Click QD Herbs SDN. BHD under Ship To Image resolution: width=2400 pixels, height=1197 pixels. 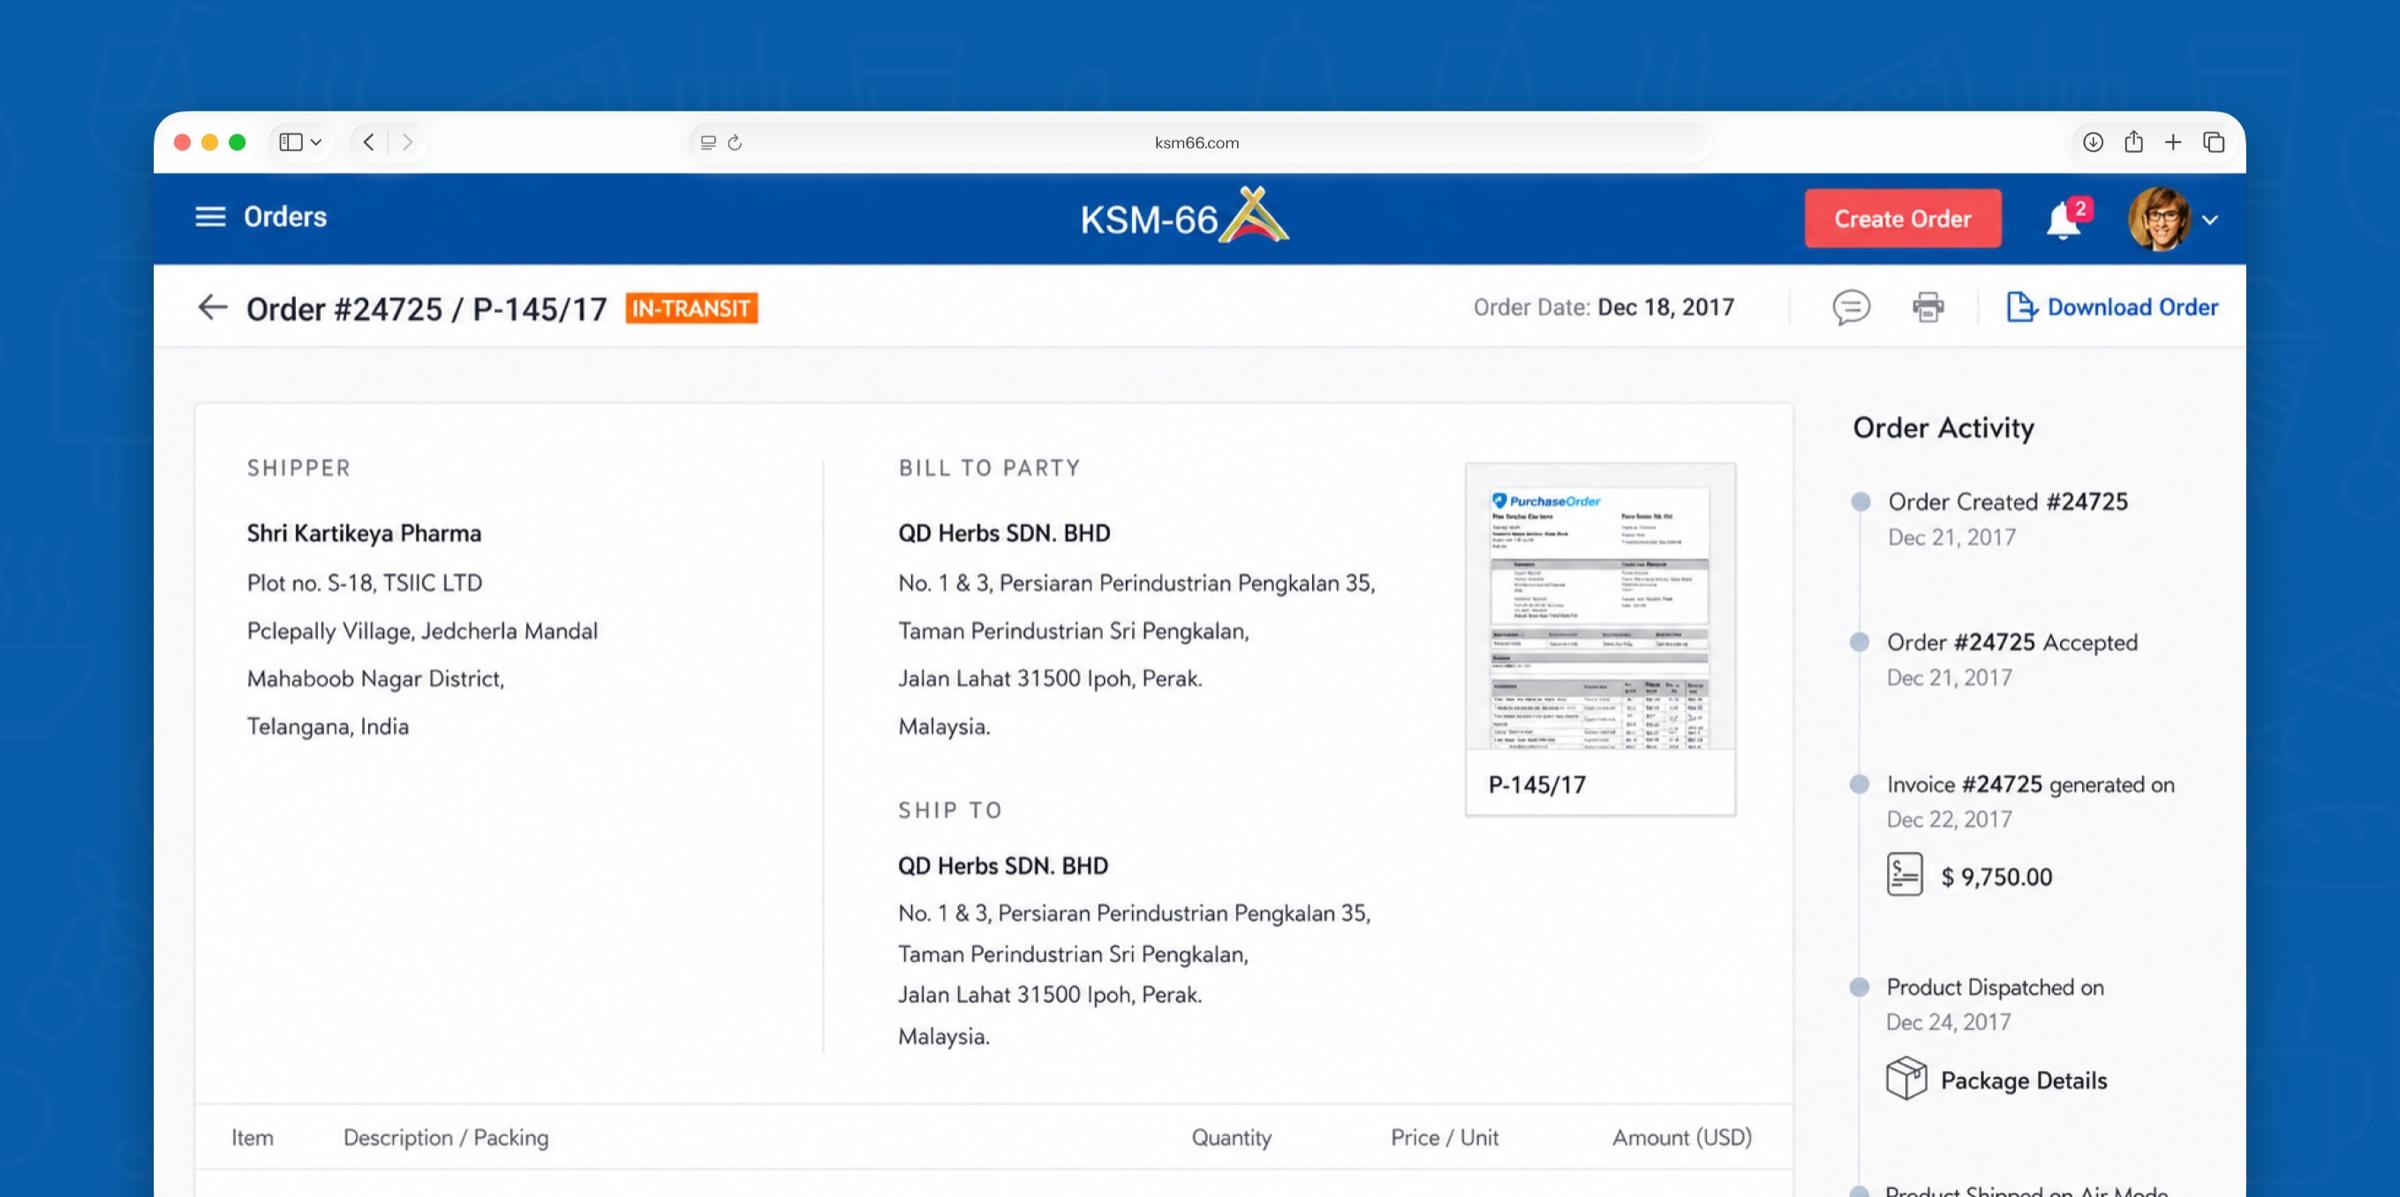coord(1003,865)
